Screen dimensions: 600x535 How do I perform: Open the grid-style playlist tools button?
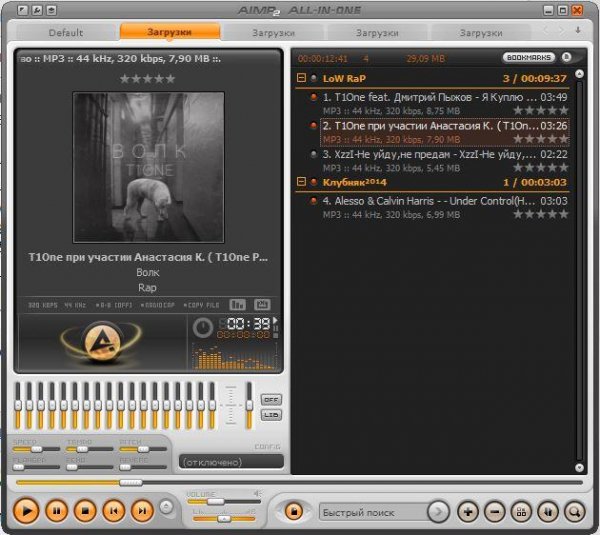pyautogui.click(x=521, y=511)
